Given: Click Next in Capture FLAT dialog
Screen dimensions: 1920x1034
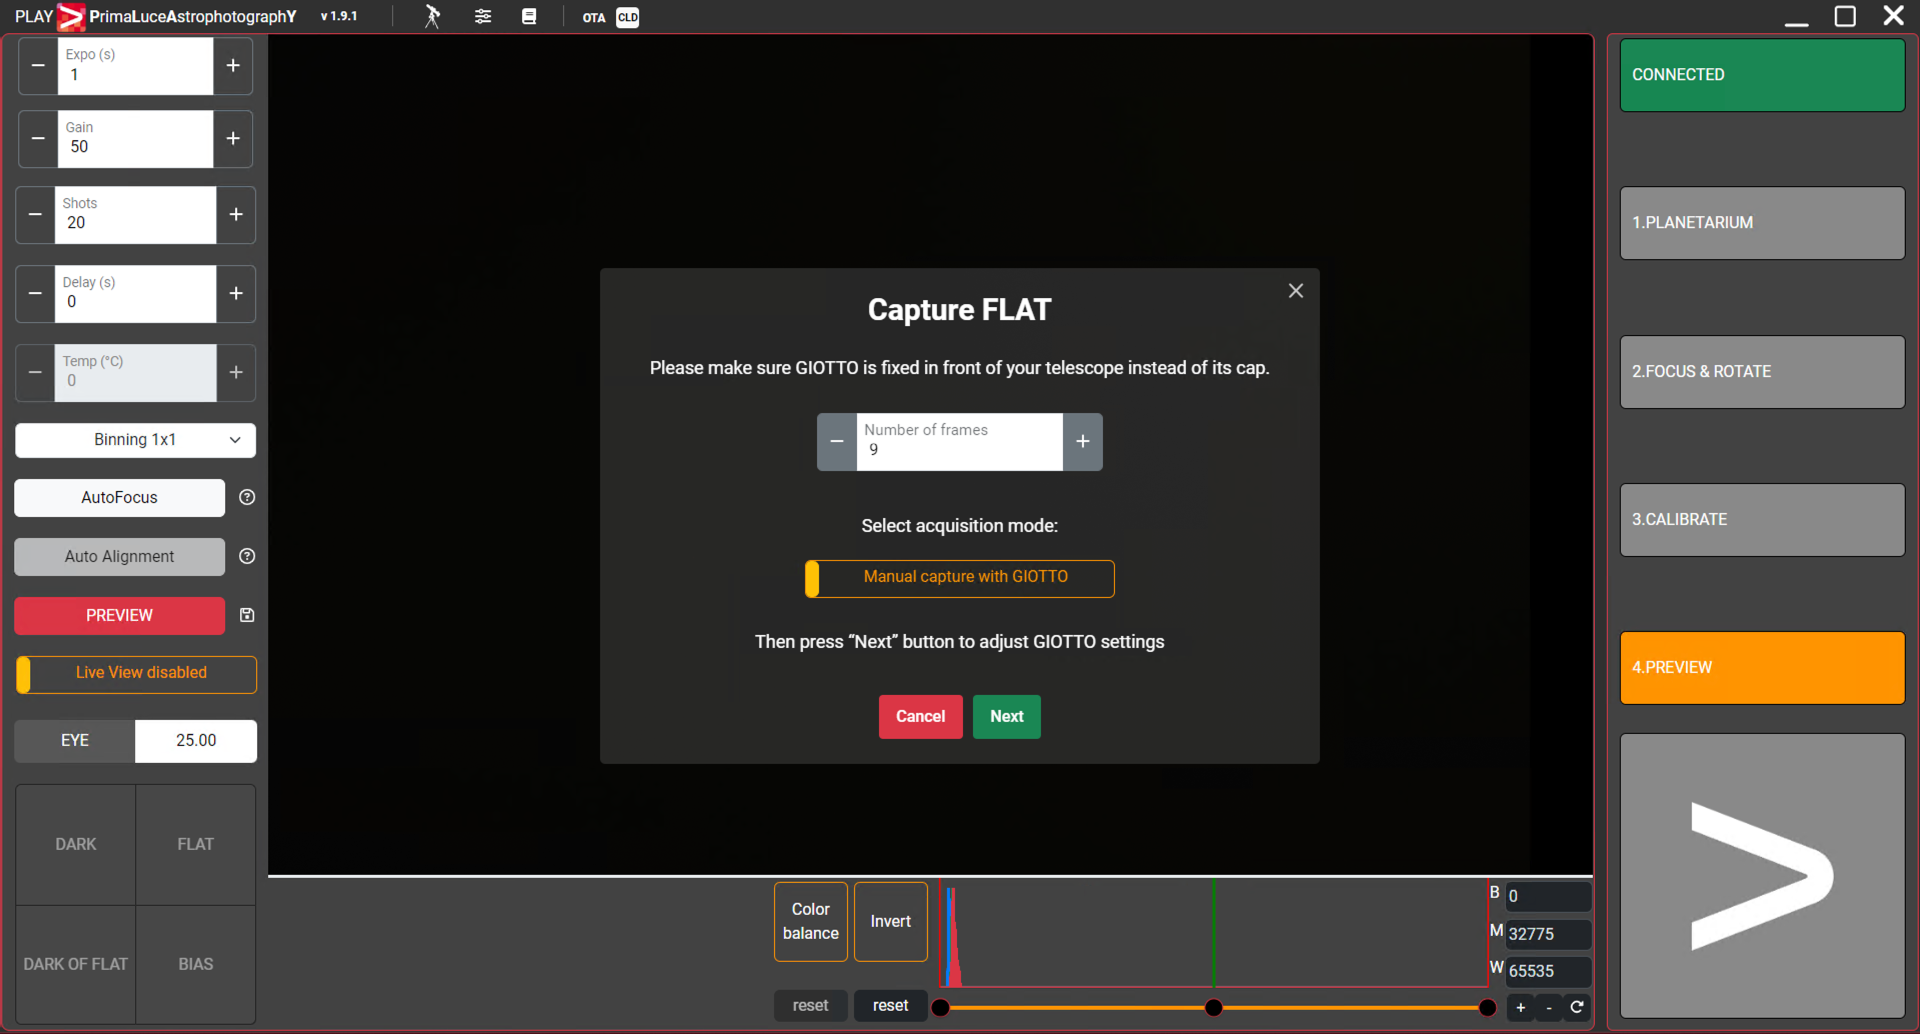Looking at the screenshot, I should click(1007, 717).
